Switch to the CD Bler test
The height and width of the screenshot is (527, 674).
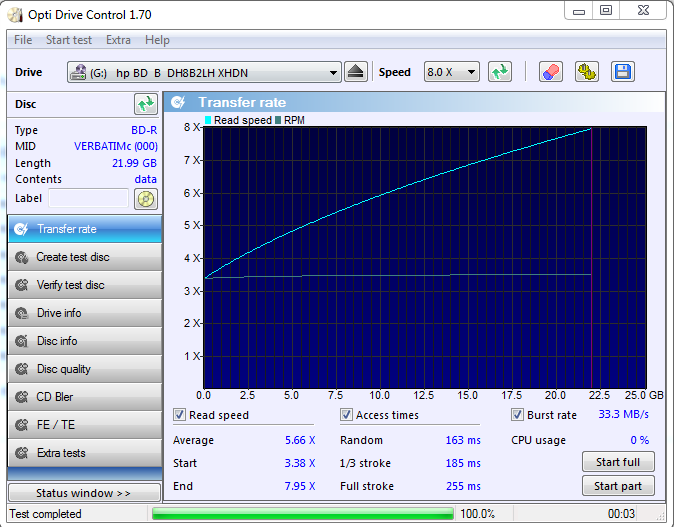tap(85, 397)
